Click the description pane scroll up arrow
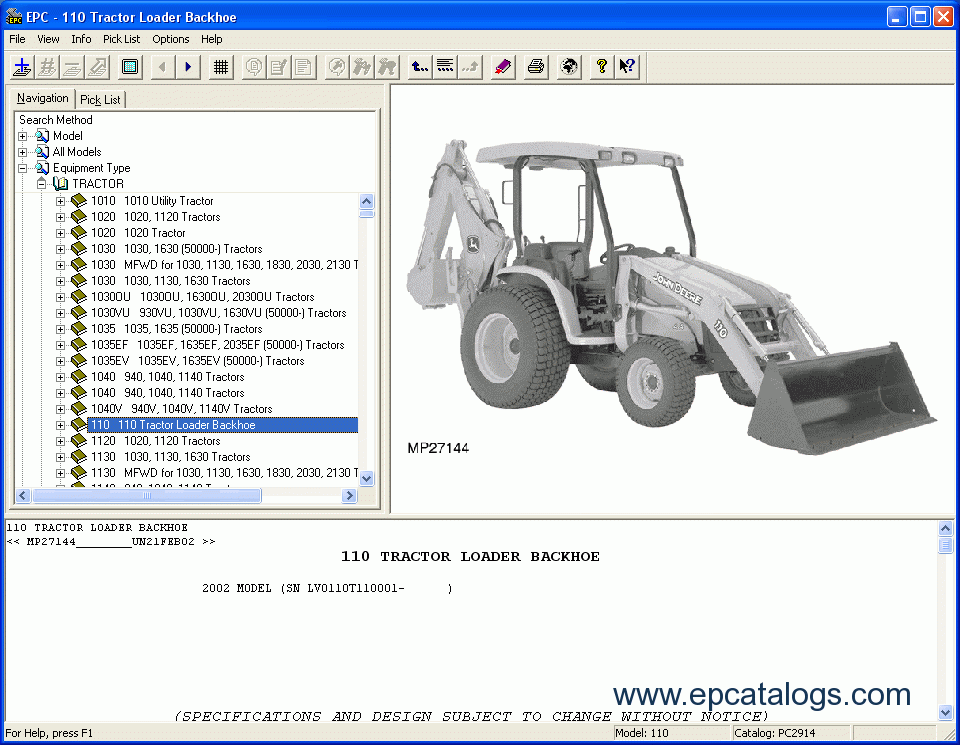 pyautogui.click(x=945, y=528)
